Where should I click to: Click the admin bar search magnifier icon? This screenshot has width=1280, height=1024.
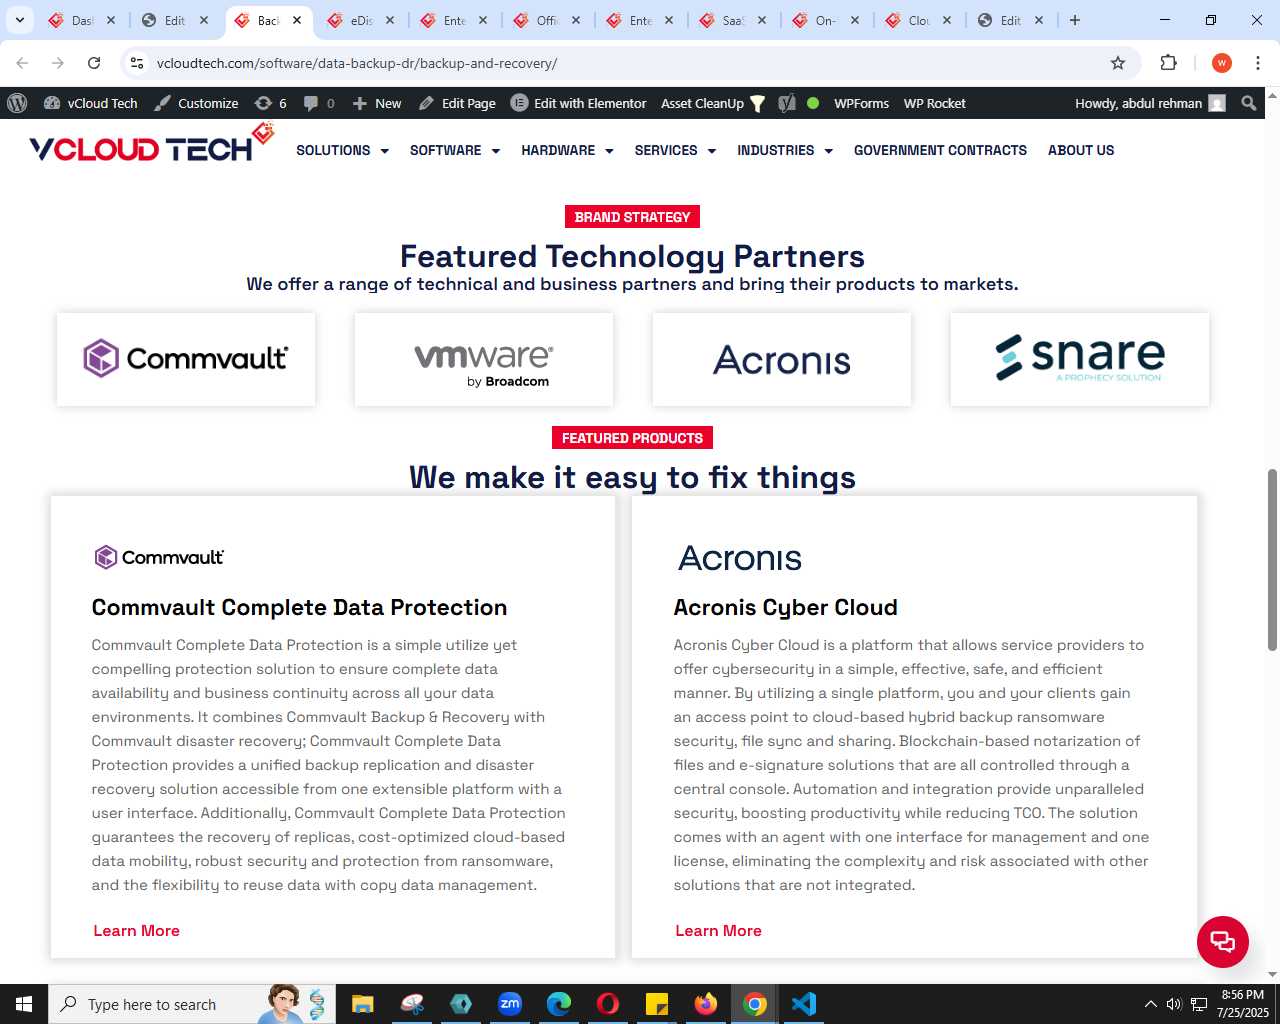1249,103
